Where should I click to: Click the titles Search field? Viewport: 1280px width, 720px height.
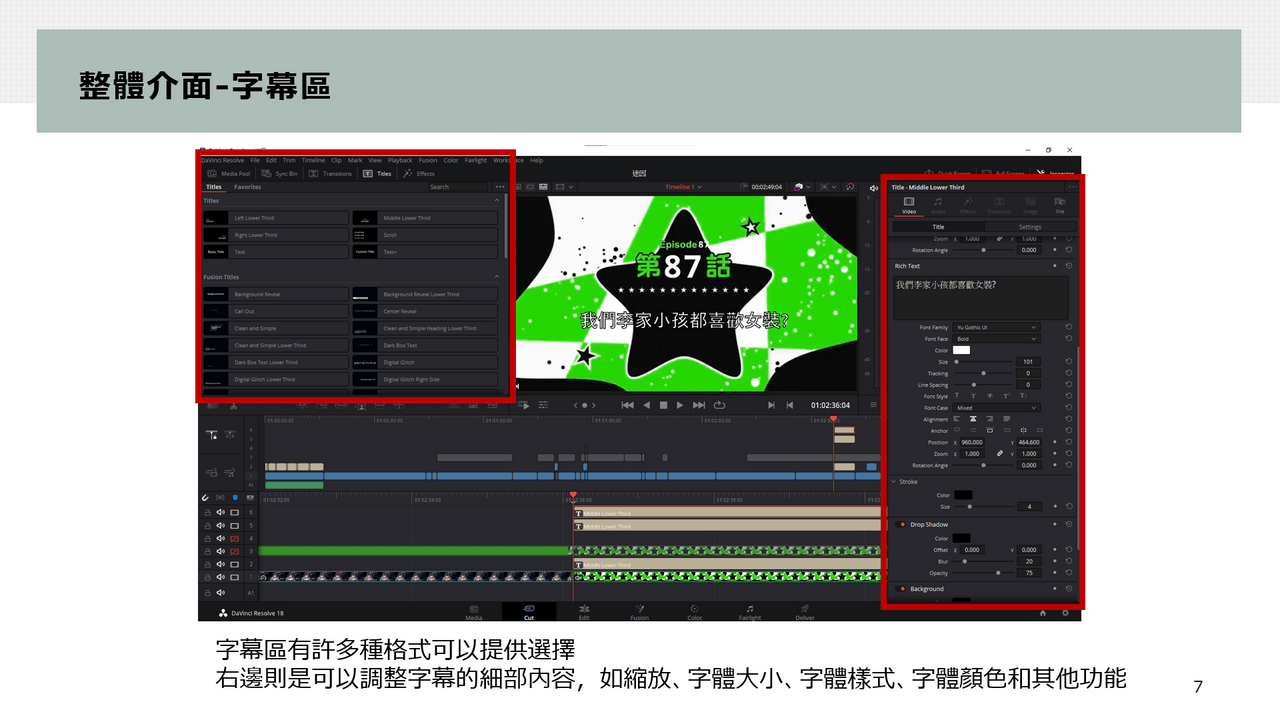coord(459,187)
